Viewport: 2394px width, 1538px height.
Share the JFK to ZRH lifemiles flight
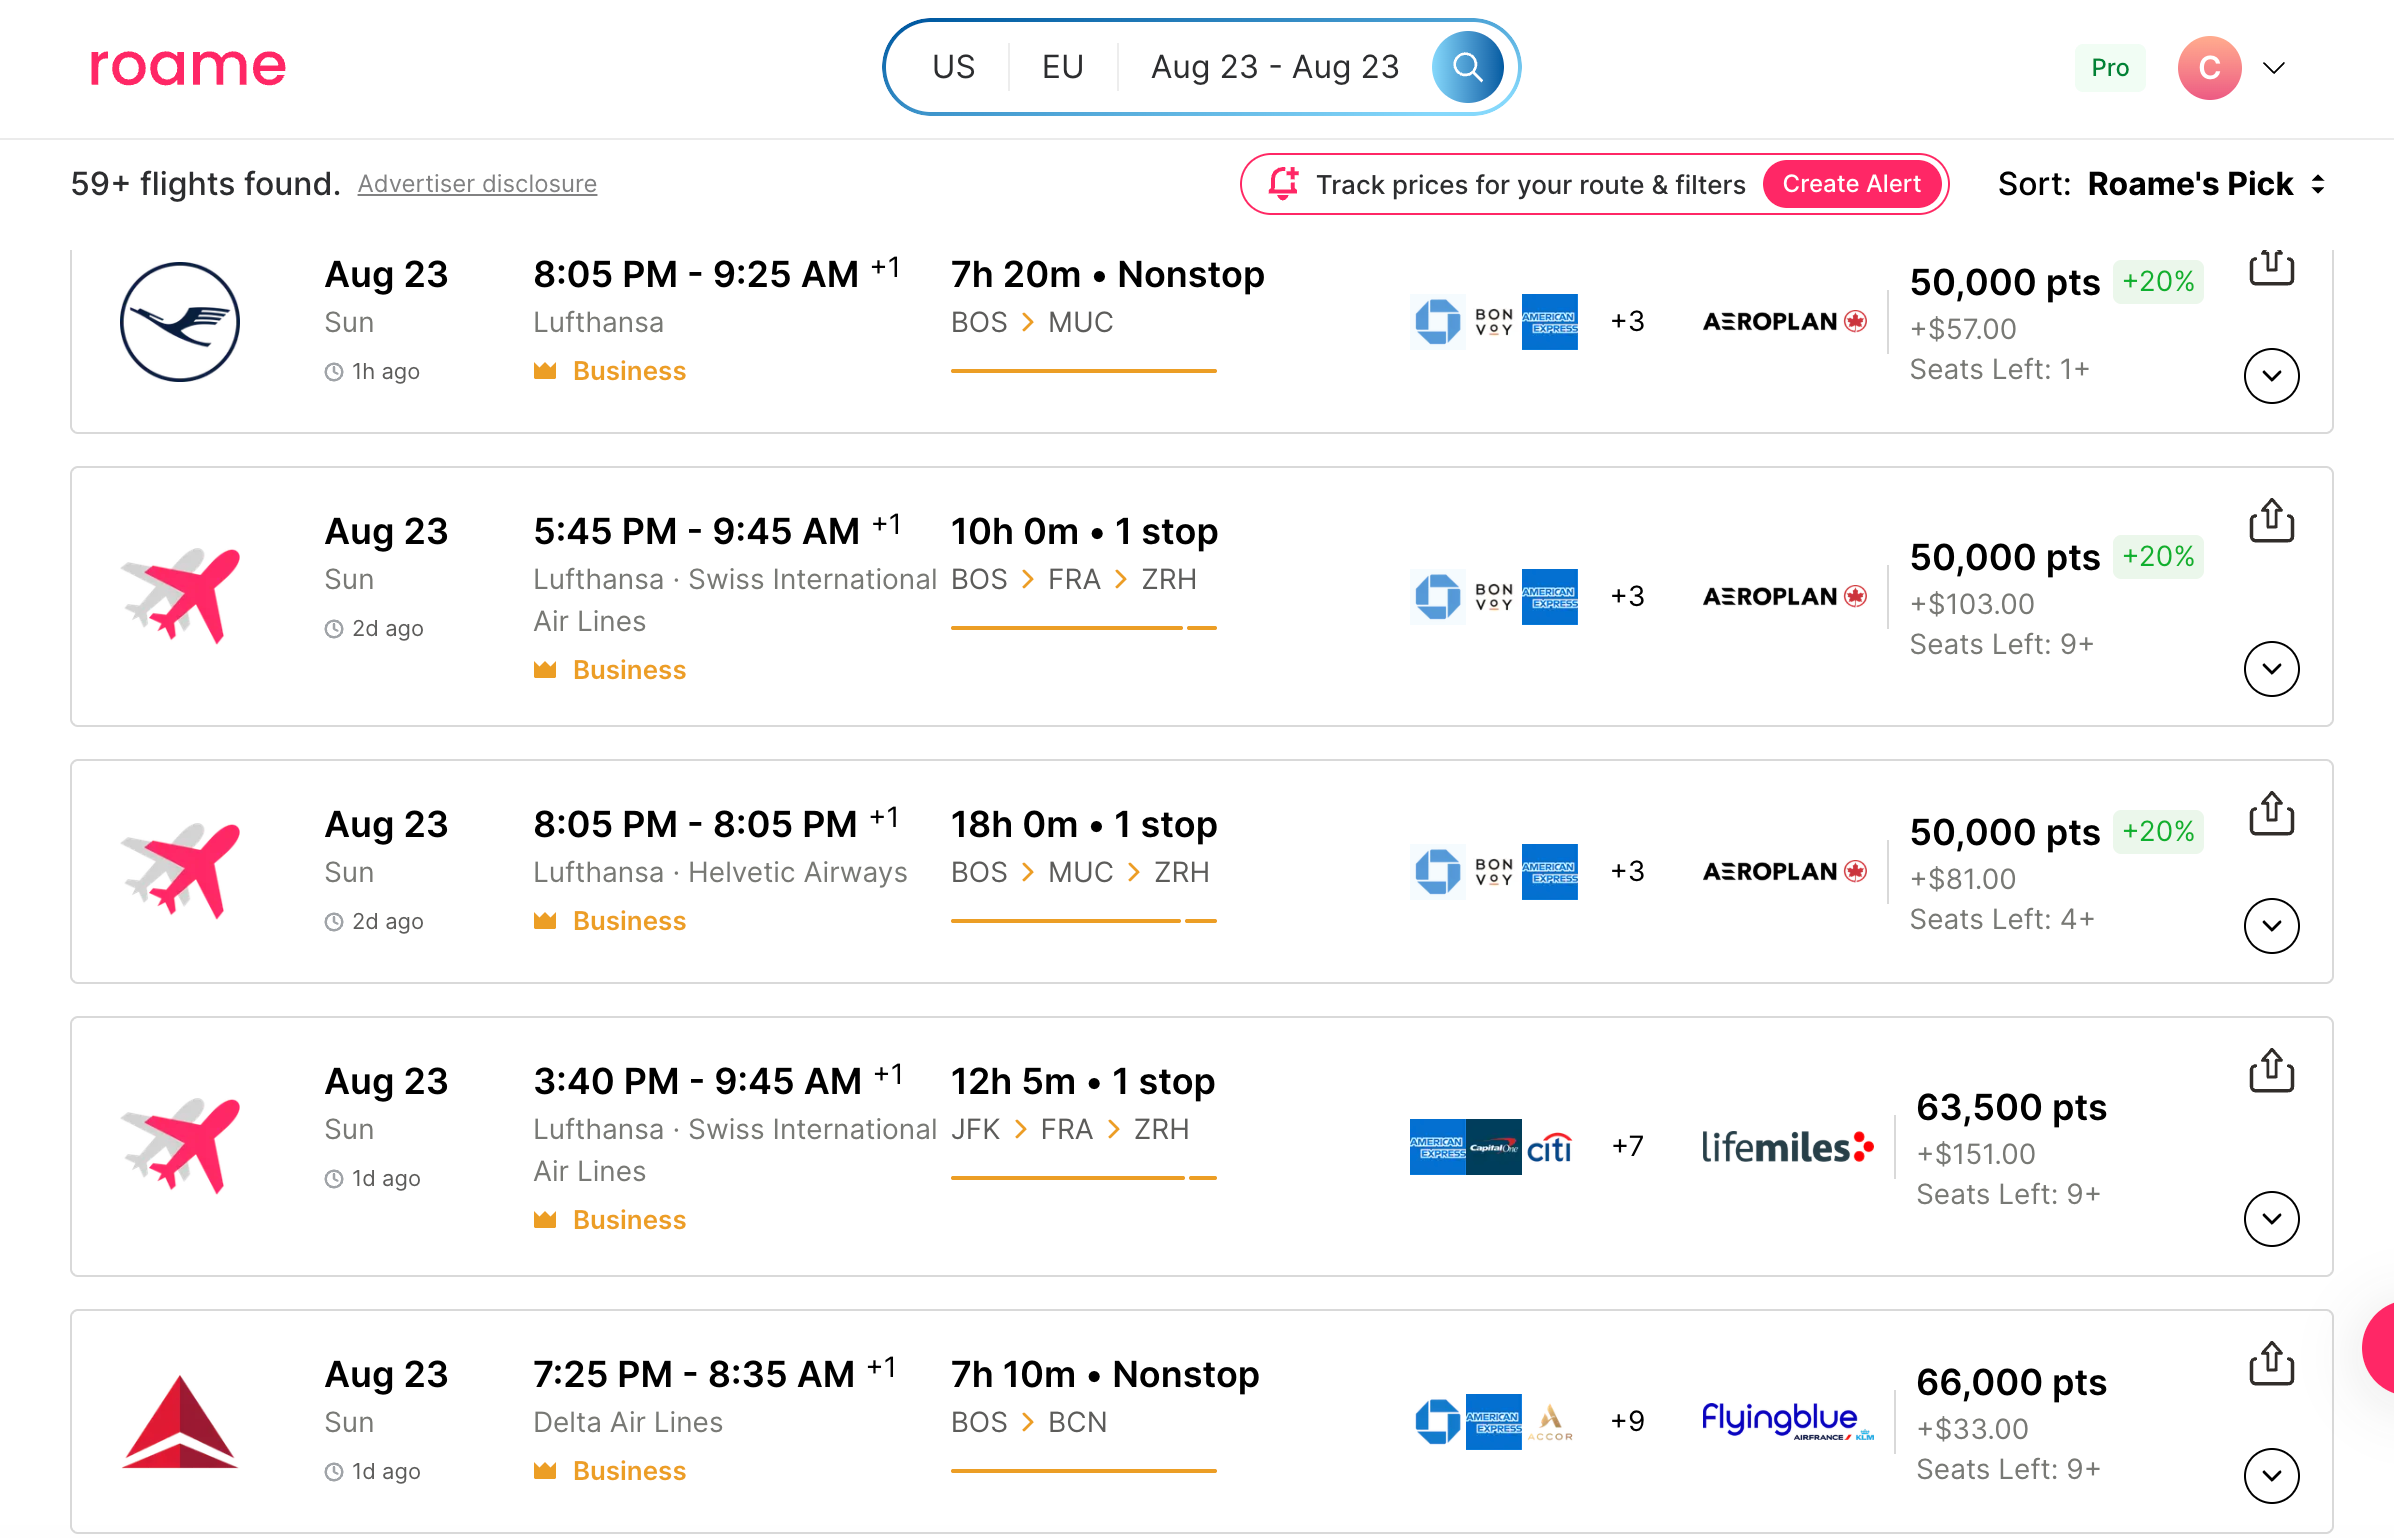(2271, 1071)
